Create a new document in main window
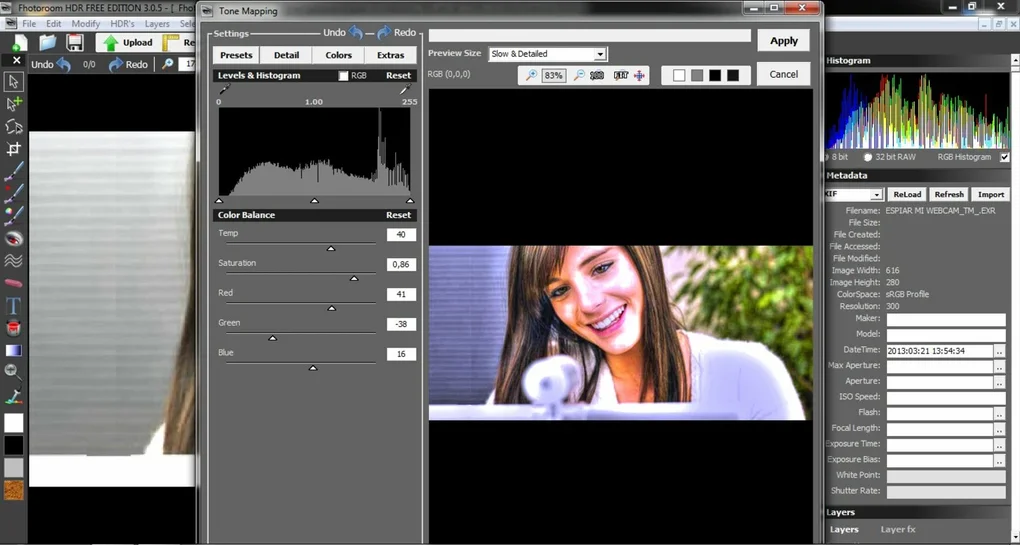This screenshot has width=1020, height=545. [20, 42]
